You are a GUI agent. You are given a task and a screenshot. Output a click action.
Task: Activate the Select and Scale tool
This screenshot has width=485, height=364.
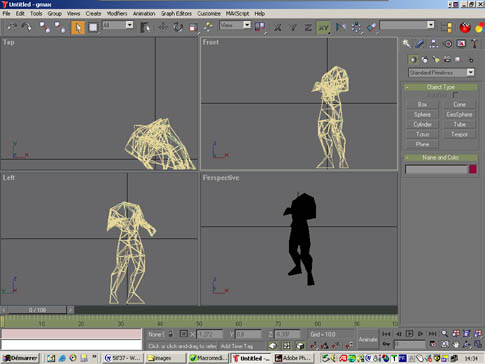point(193,27)
